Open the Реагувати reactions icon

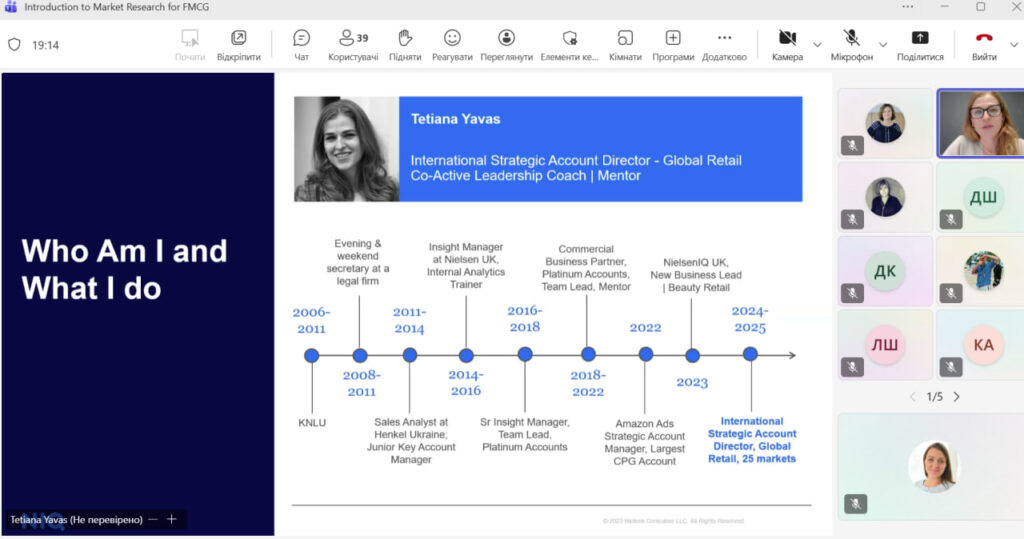coord(452,44)
